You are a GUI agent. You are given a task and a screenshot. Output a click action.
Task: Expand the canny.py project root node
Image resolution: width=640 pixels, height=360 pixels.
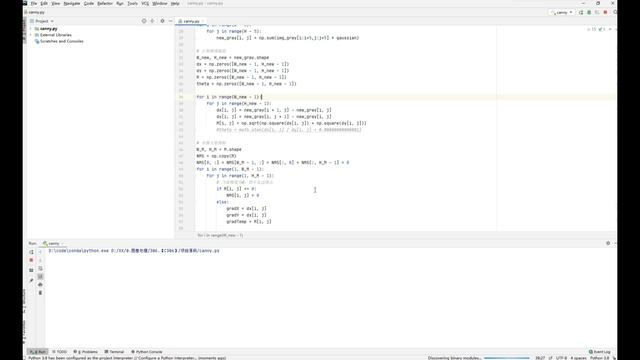31,29
